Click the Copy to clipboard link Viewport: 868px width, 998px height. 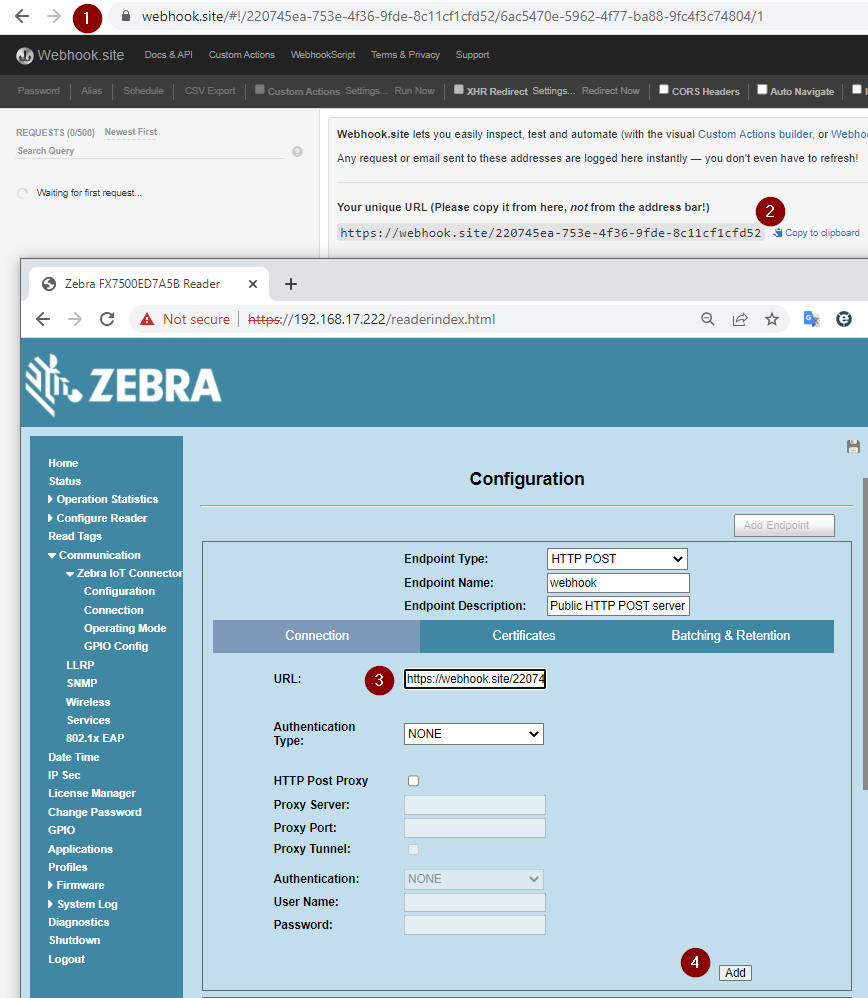click(821, 233)
